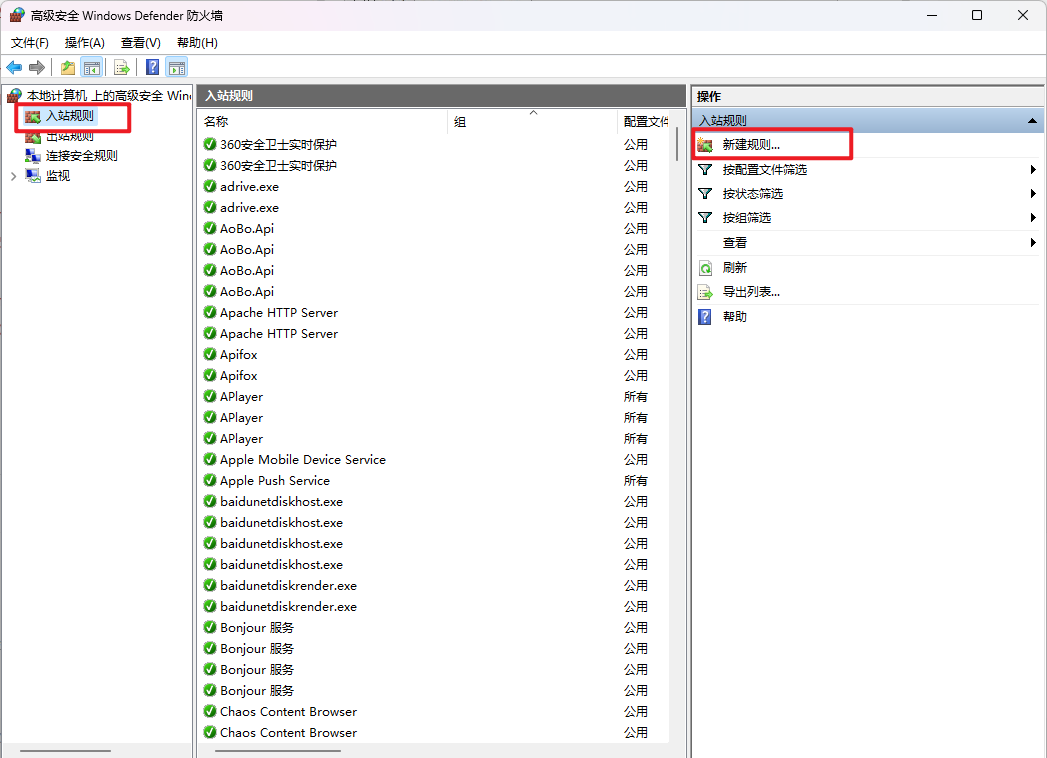The width and height of the screenshot is (1047, 758).
Task: Click 按组筛选 action text
Action: tap(747, 218)
